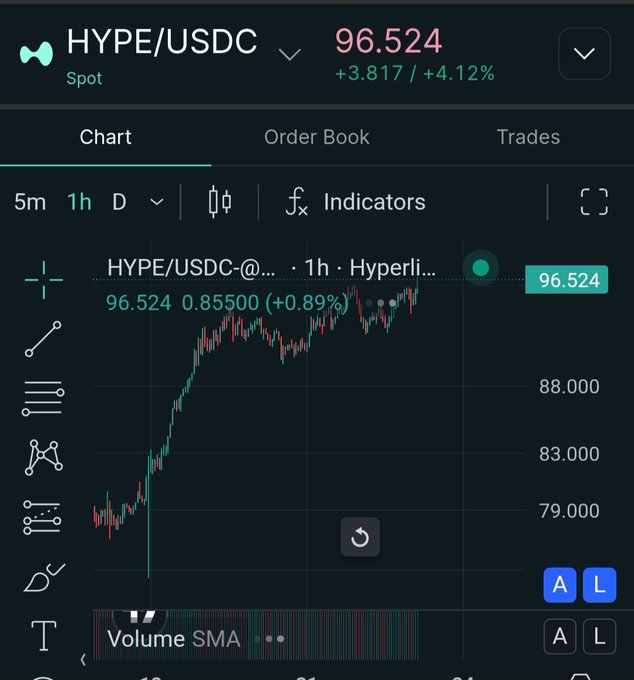Click the chart legend symbol HYPE/USDC-@...

click(191, 268)
